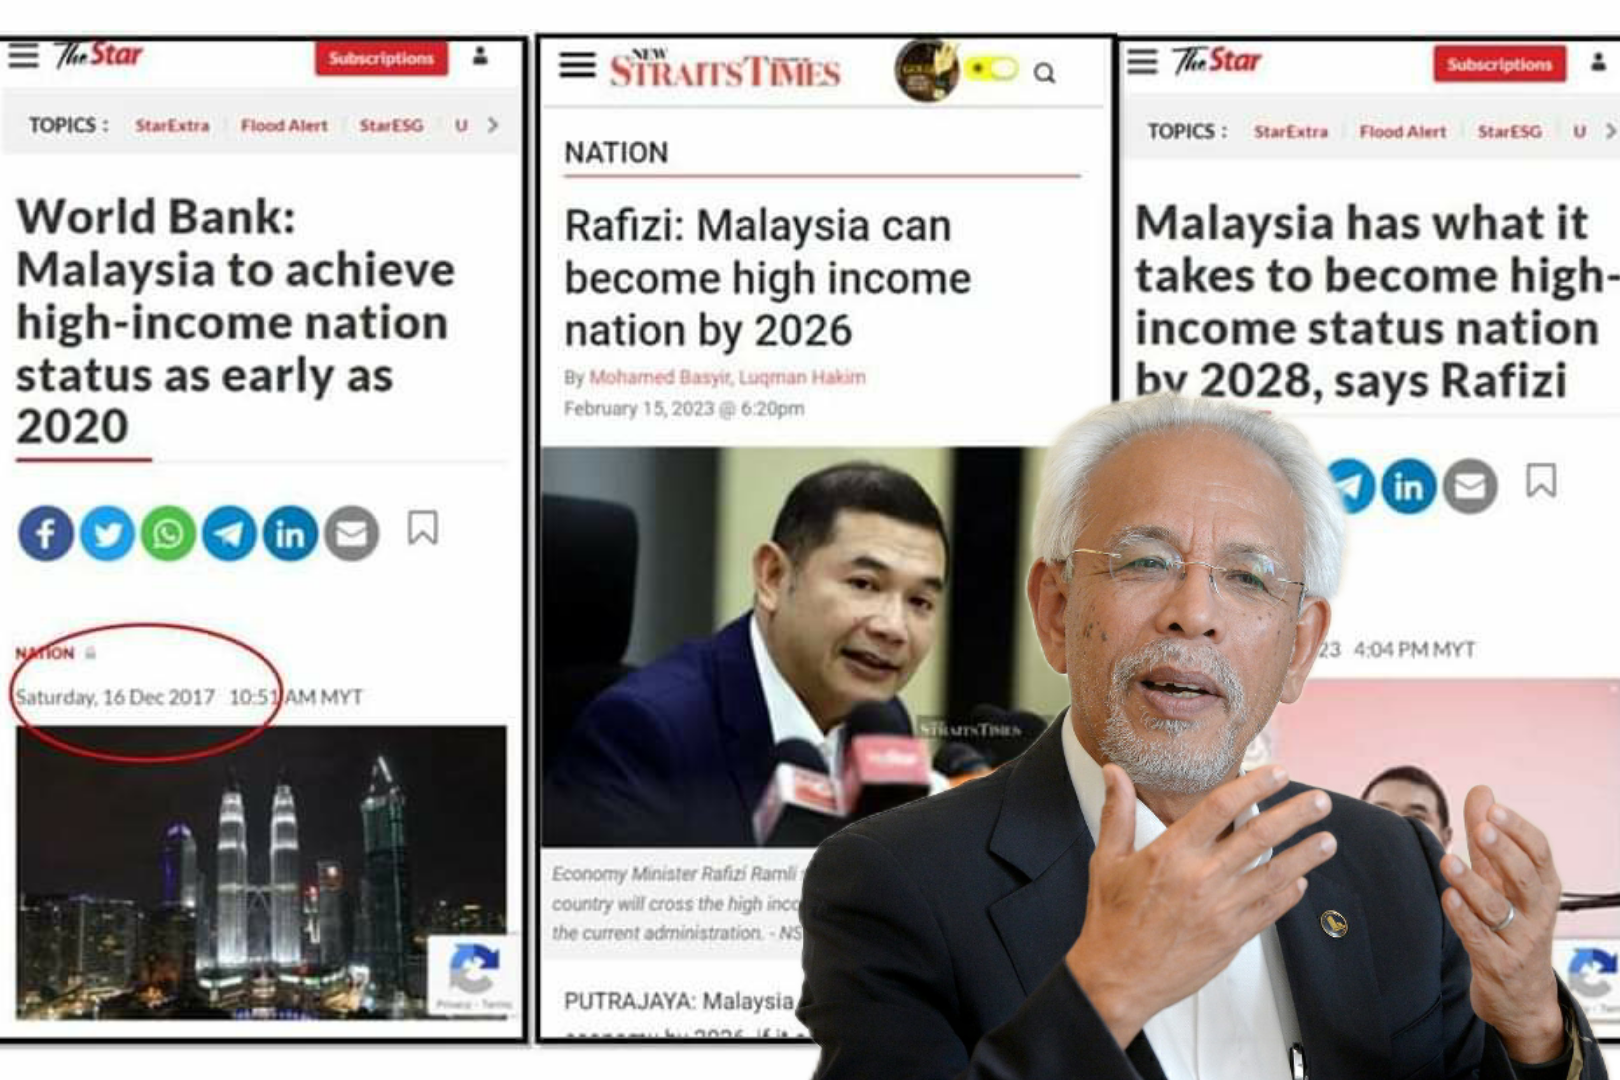Toggle the yellow dark mode switch
Screen dimensions: 1620x1080
(x=992, y=69)
